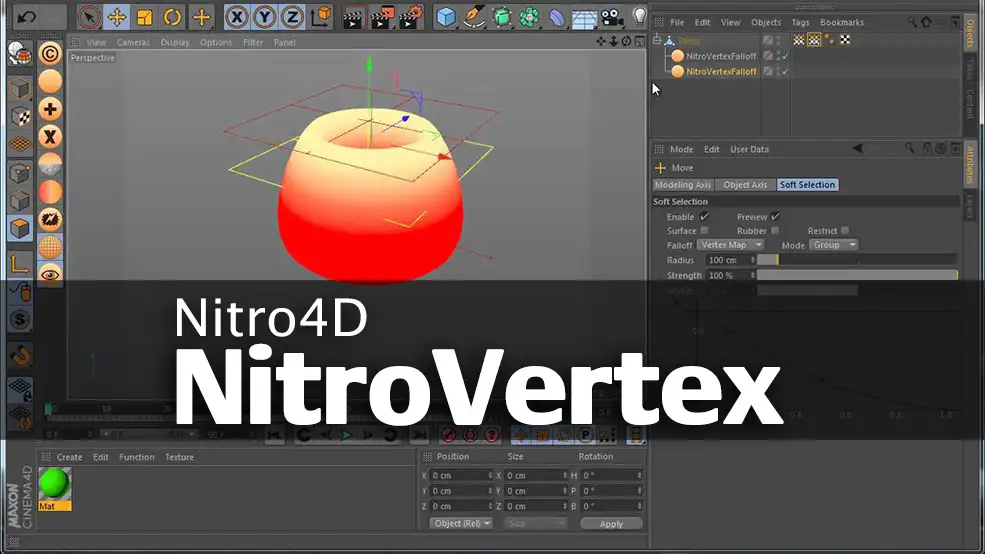Switch to Modeling Axis tab
This screenshot has width=985, height=554.
[x=683, y=185]
